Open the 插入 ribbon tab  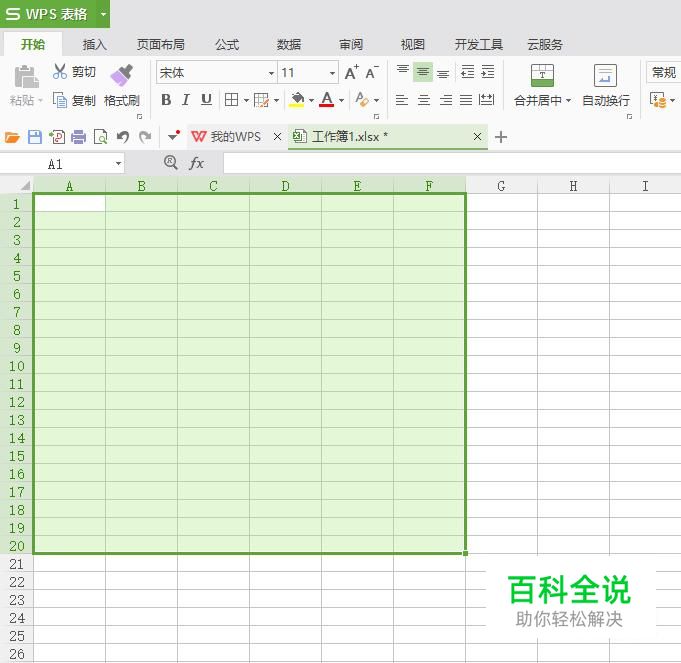[94, 44]
